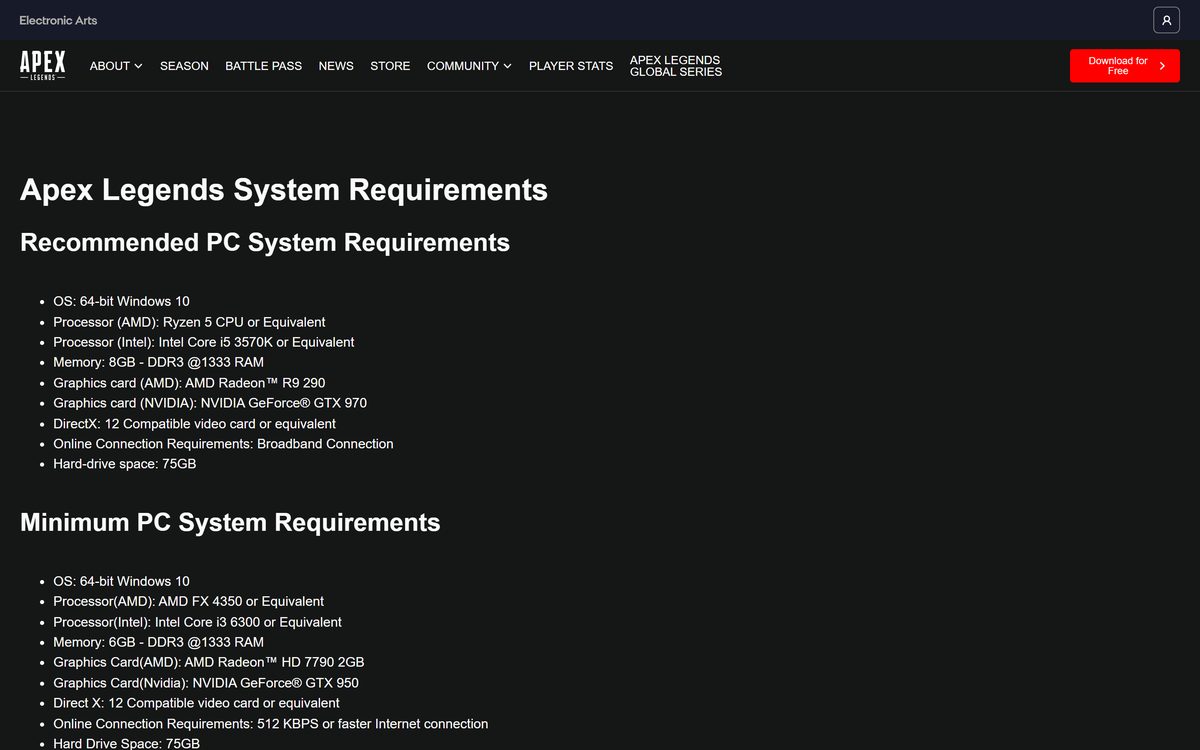Click the 512 KBPS or faster Internet line
This screenshot has width=1200, height=750.
pyautogui.click(x=271, y=723)
